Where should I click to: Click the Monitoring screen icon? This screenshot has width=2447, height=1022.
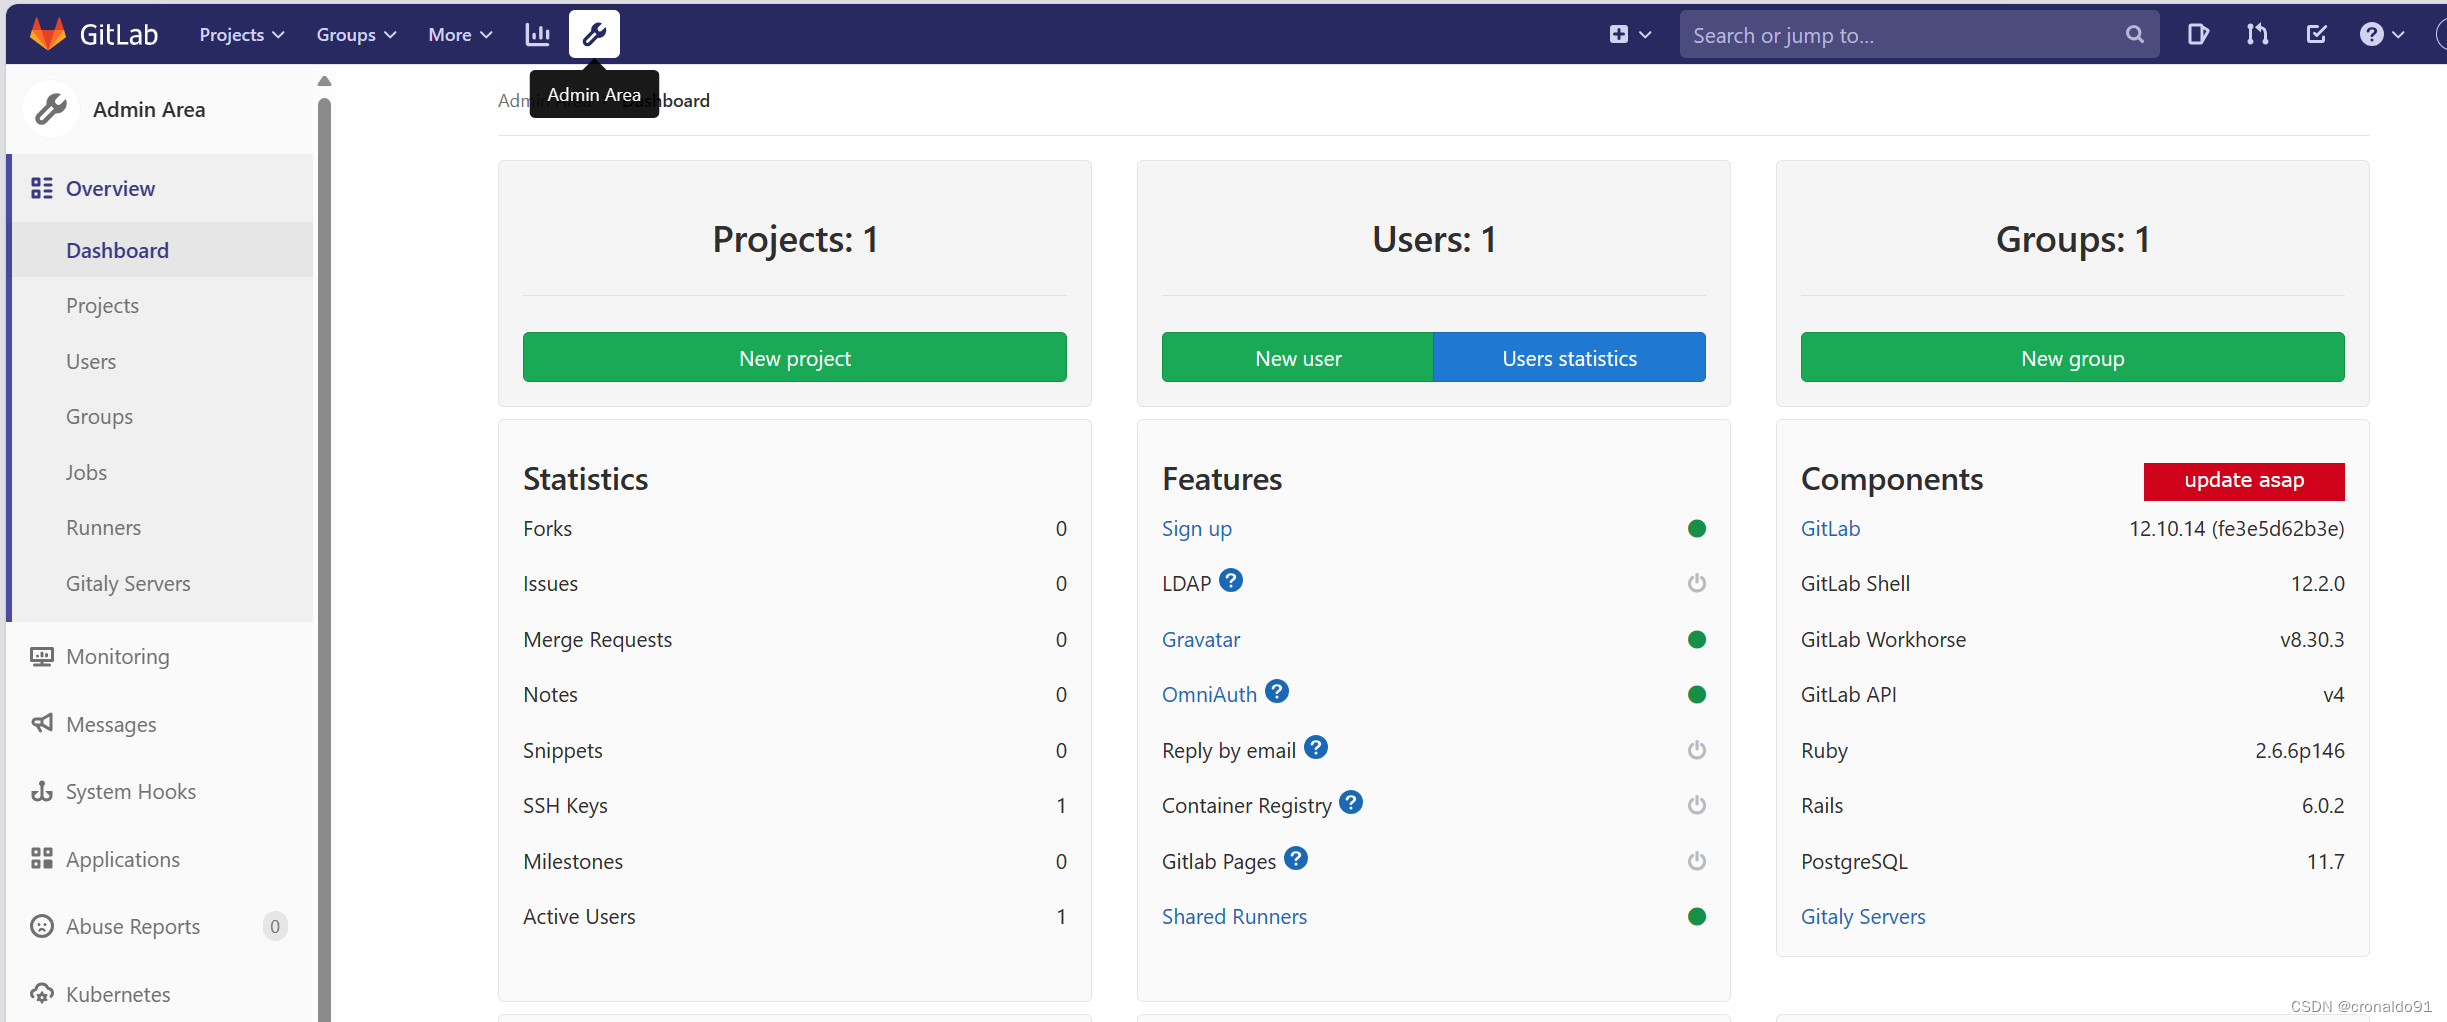41,656
